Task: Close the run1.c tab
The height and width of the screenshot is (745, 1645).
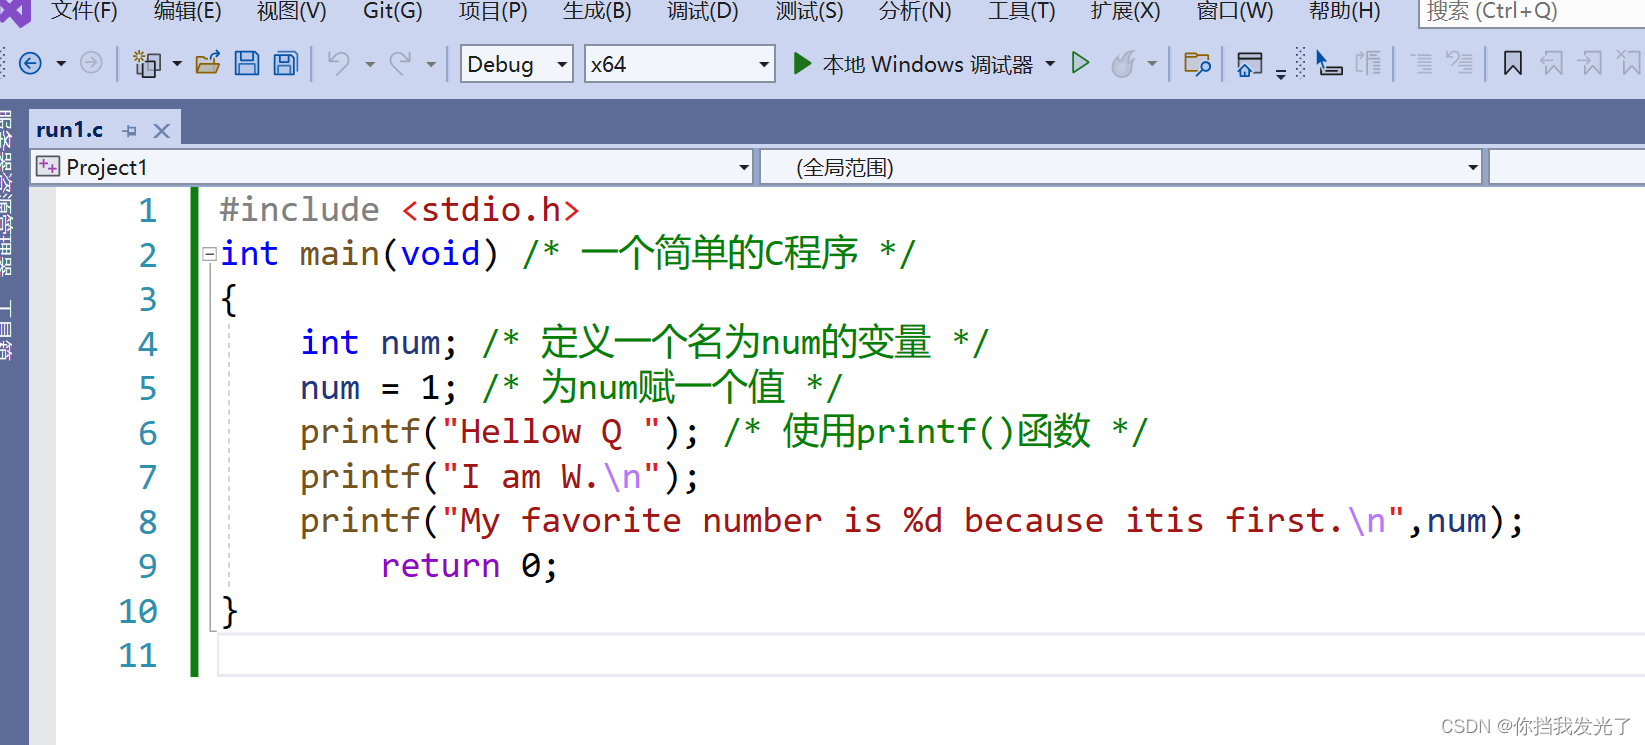Action: (162, 131)
